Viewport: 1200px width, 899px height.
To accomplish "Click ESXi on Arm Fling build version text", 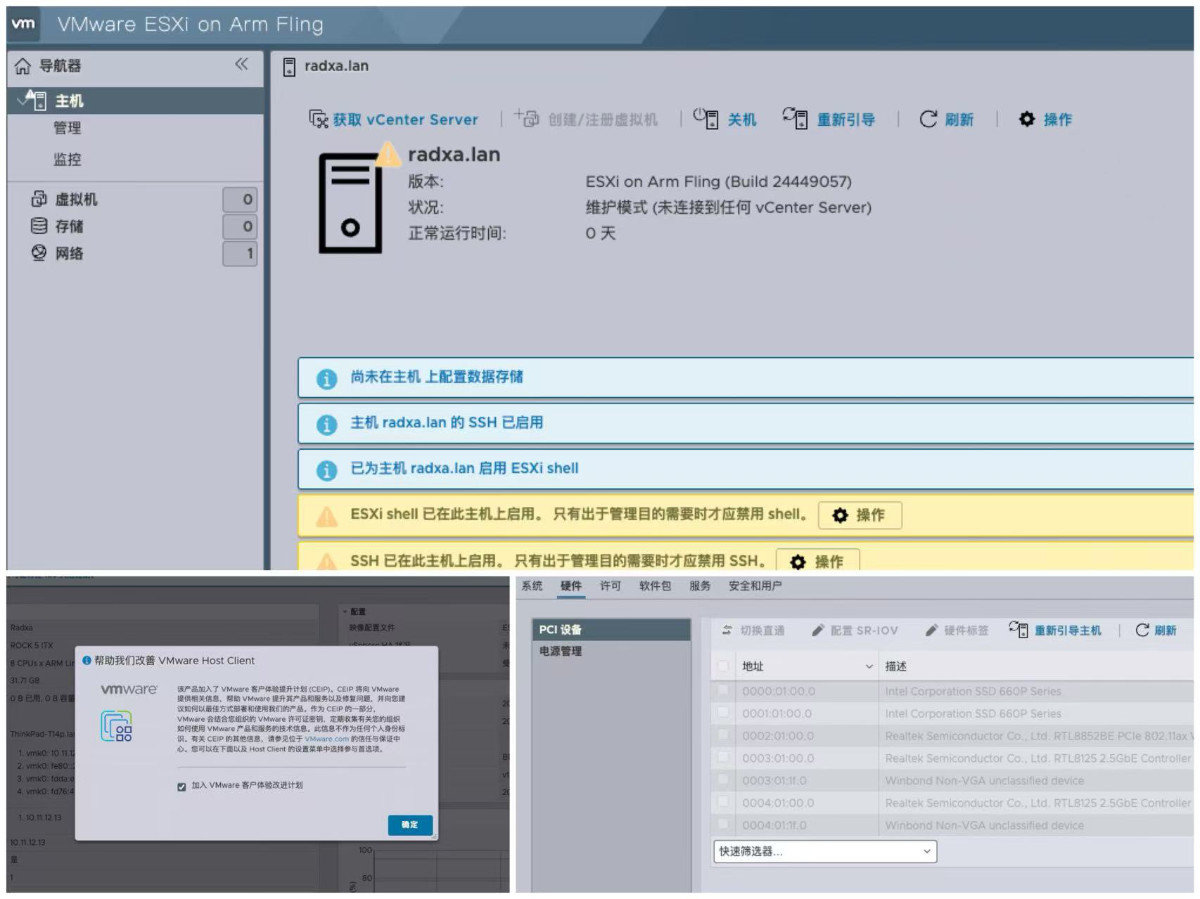I will (x=719, y=182).
